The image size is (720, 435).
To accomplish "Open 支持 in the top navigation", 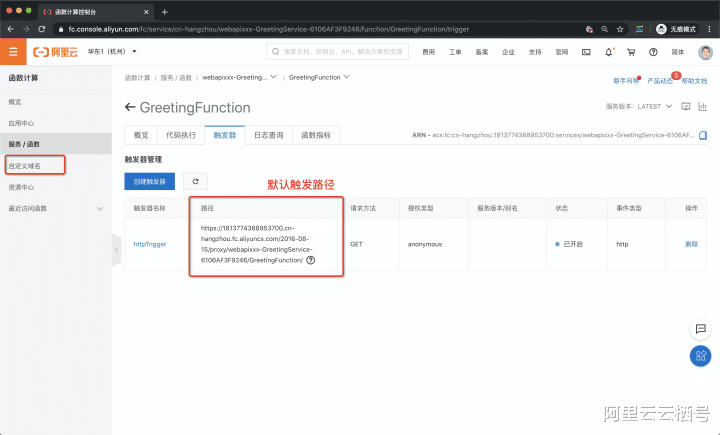I will [535, 52].
